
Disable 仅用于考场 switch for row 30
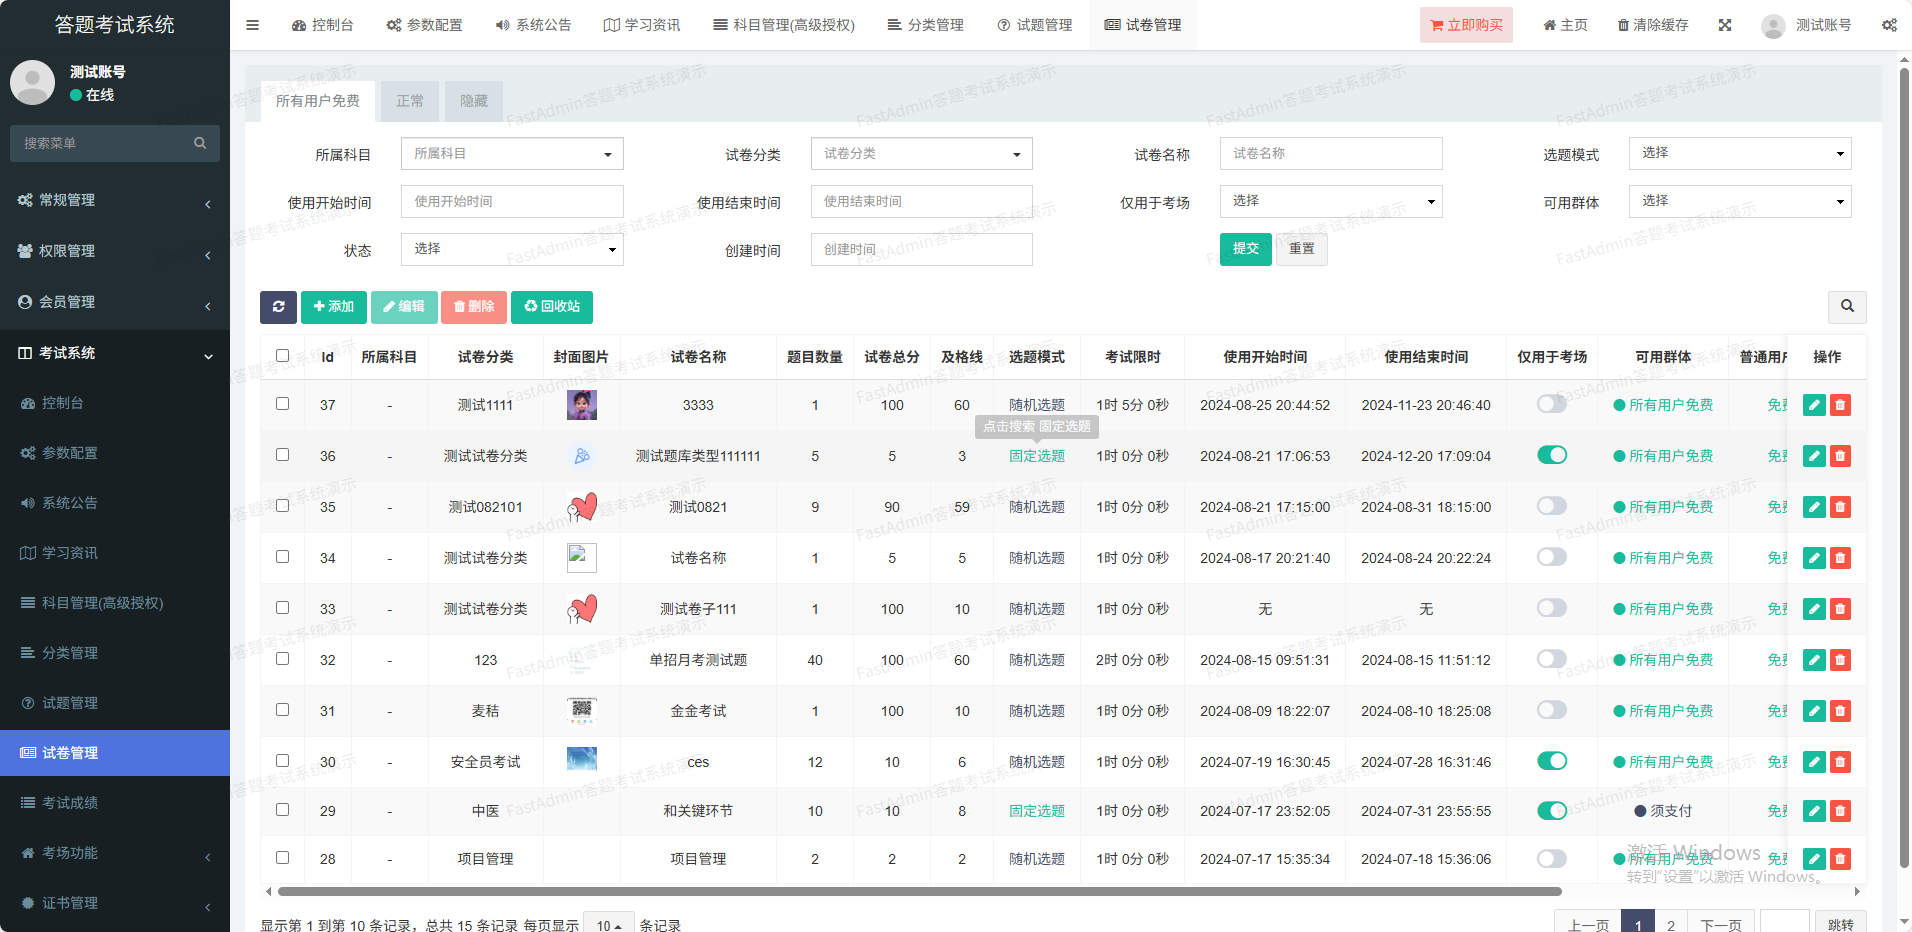[x=1551, y=761]
